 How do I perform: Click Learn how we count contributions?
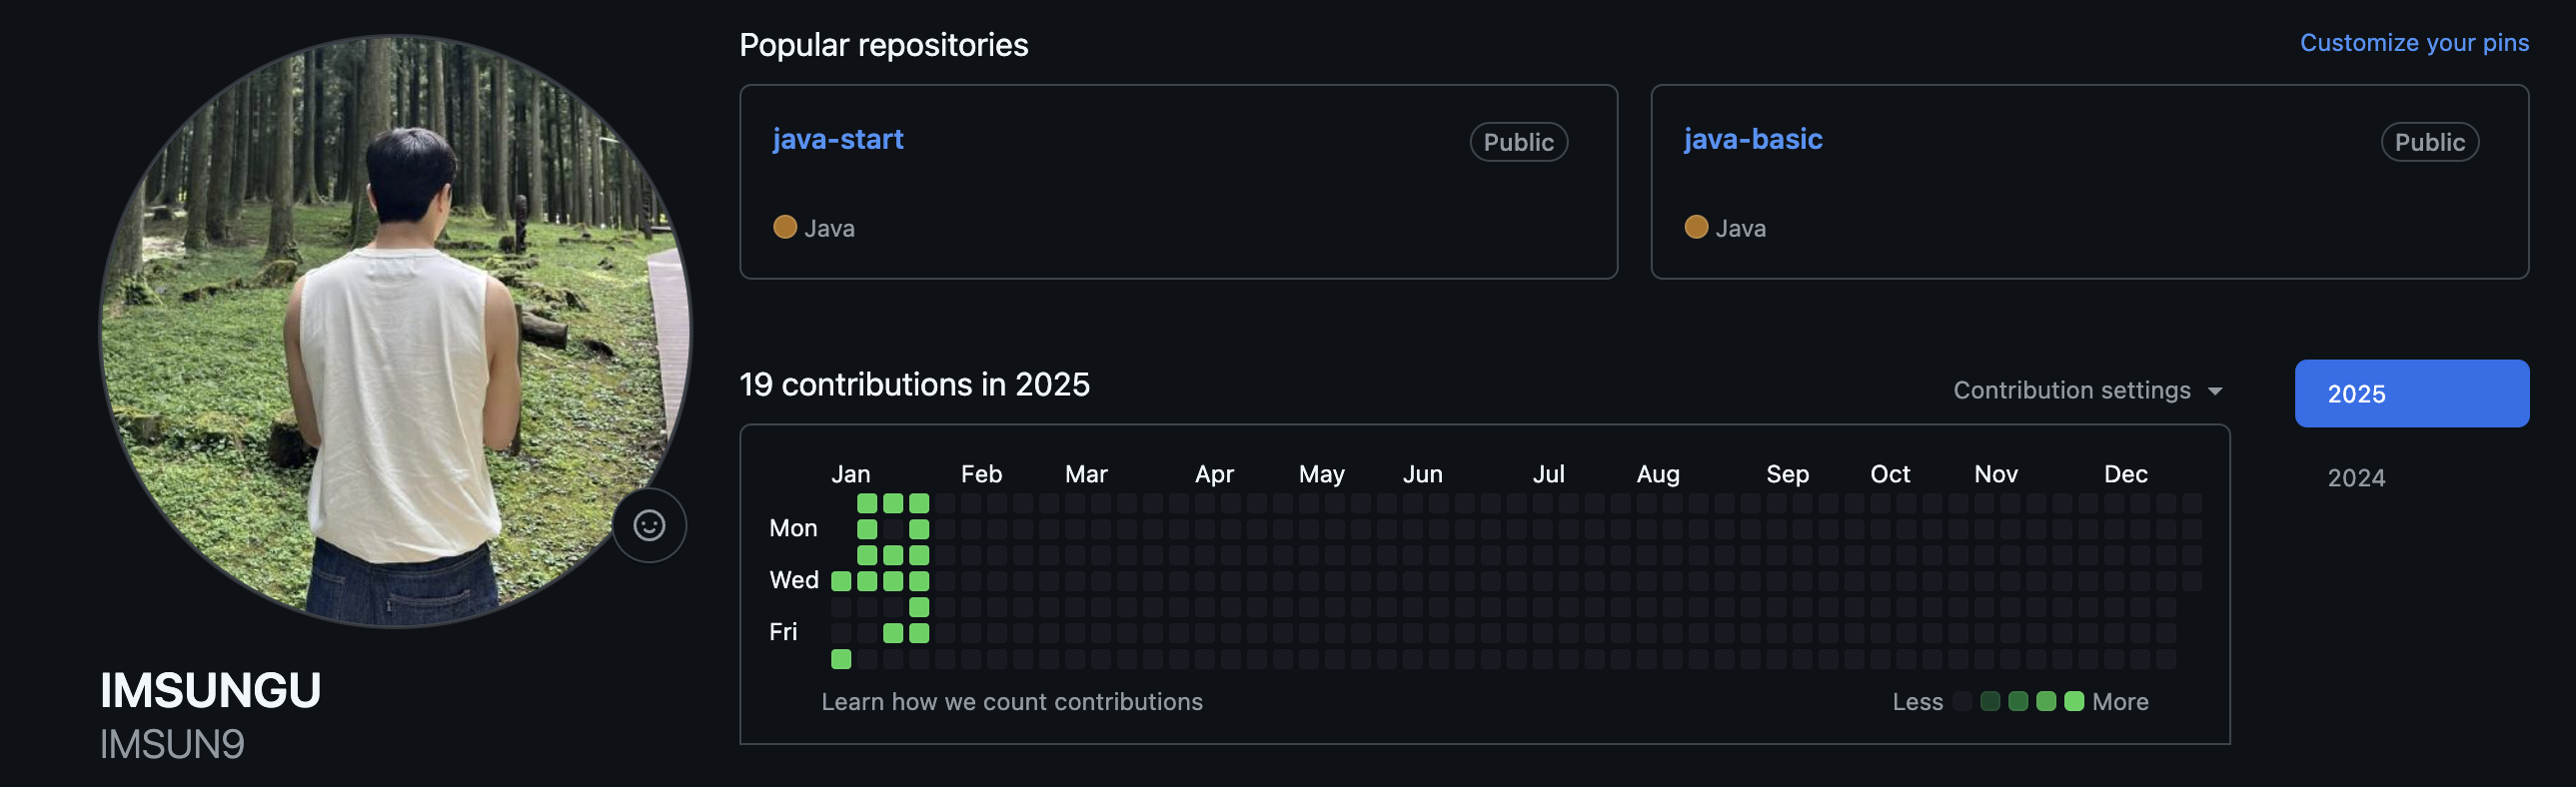point(1011,702)
